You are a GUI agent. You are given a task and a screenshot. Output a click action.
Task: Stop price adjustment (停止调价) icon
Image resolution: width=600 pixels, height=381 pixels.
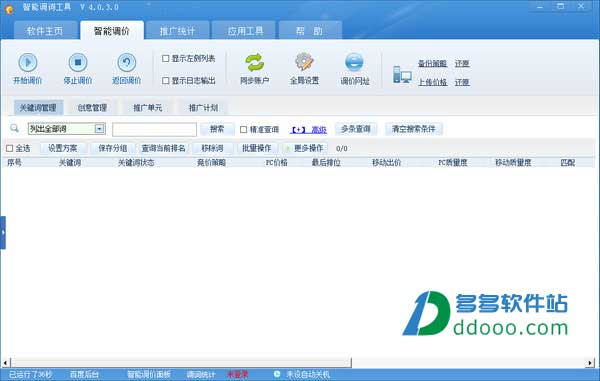(78, 62)
